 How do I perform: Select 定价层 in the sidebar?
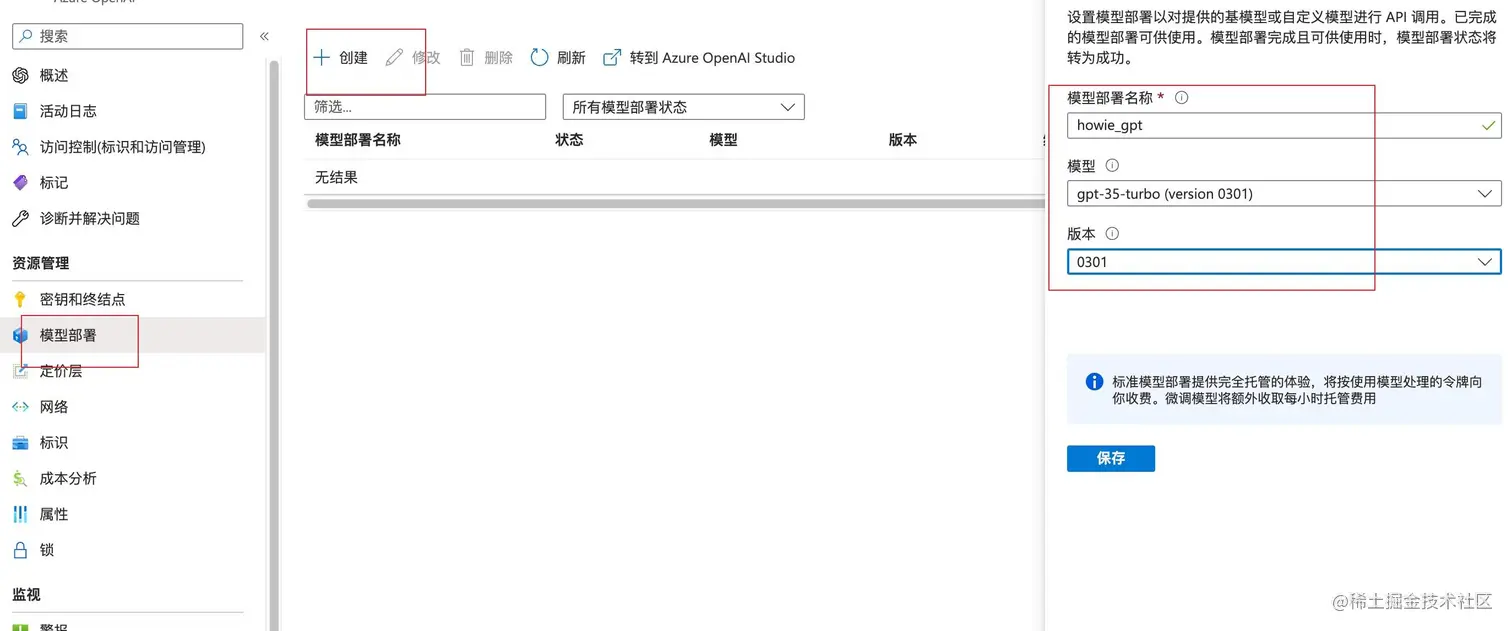61,371
